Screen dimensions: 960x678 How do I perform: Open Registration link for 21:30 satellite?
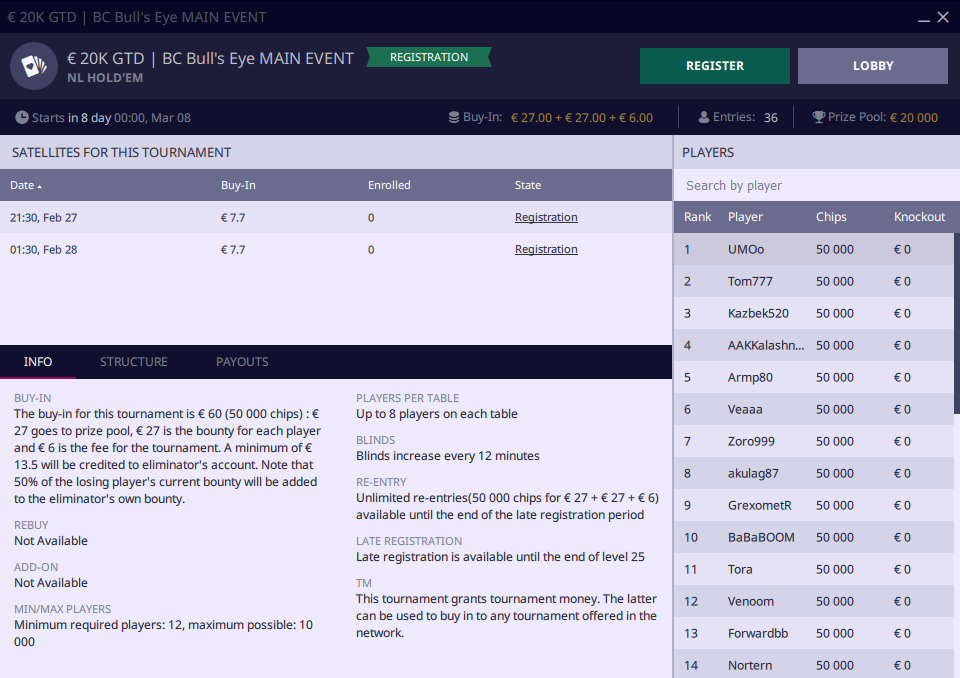546,217
